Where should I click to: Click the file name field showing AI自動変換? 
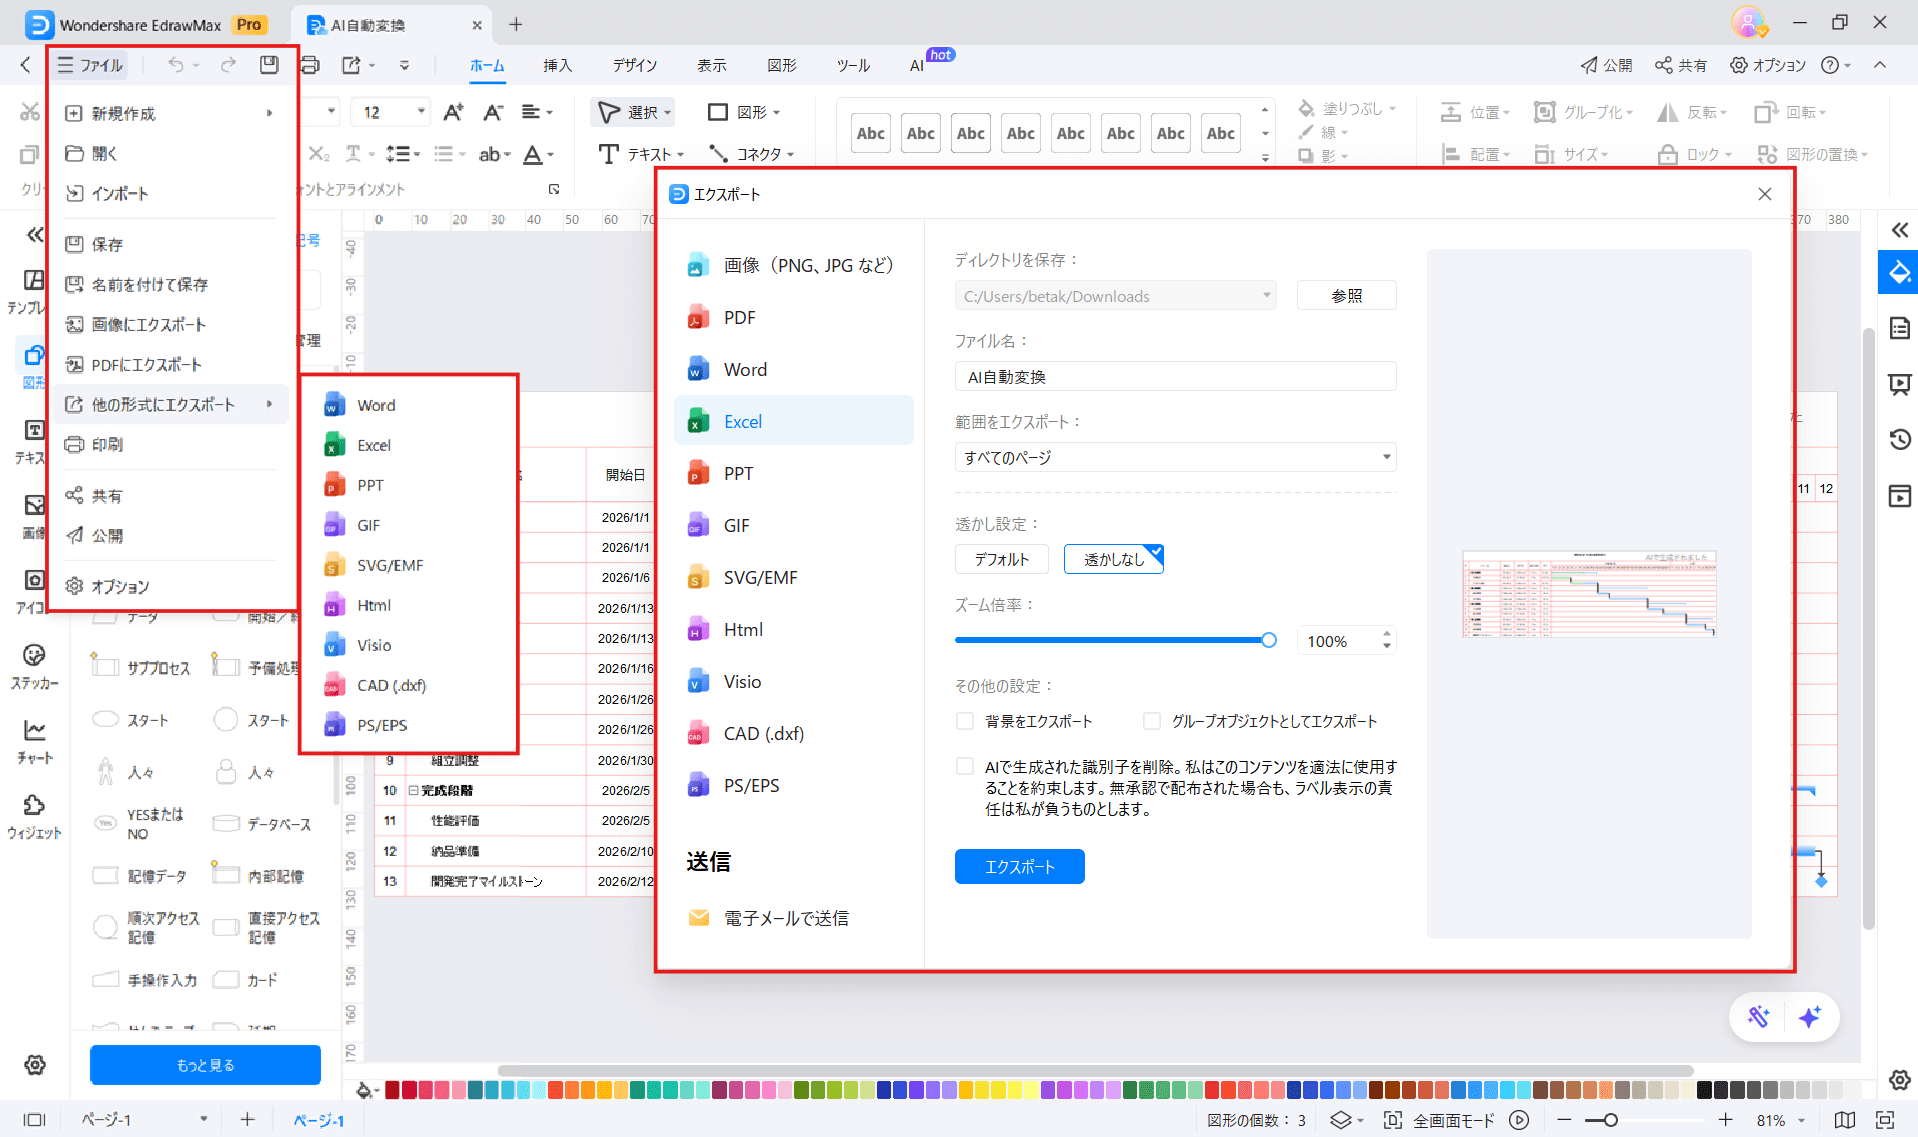[x=1175, y=376]
